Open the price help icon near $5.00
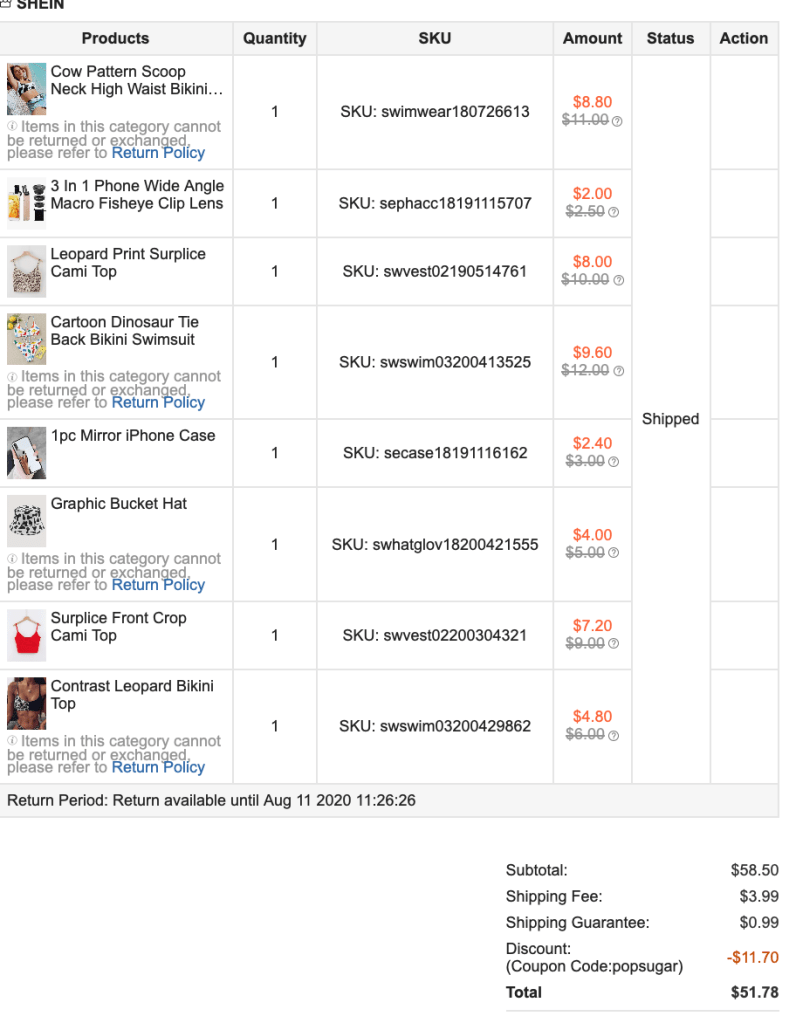 tap(613, 553)
